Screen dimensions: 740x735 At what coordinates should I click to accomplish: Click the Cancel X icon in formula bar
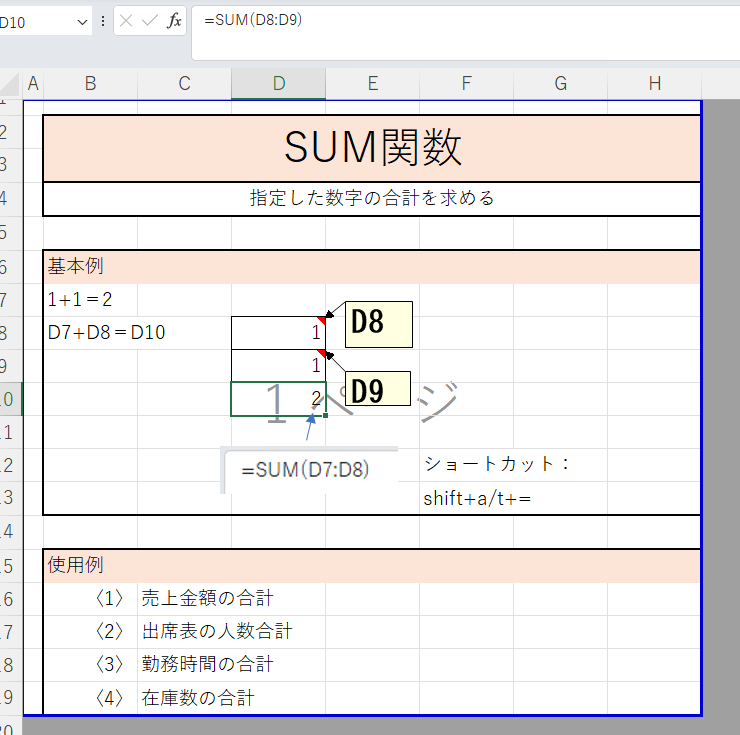pos(127,21)
